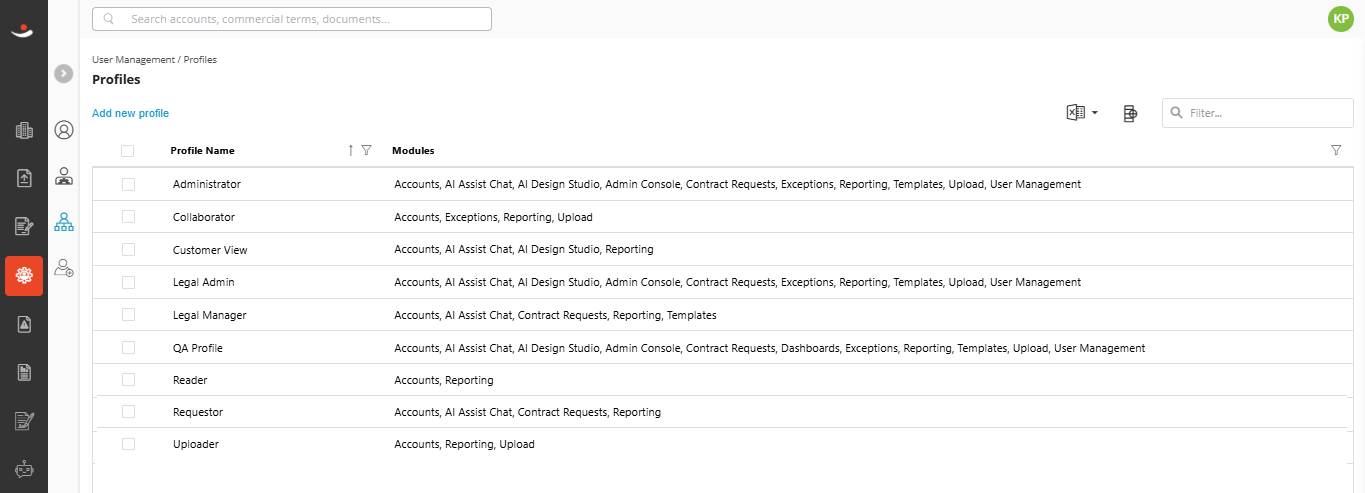Click the Excel export icon
Viewport: 1365px width, 493px height.
(1075, 113)
